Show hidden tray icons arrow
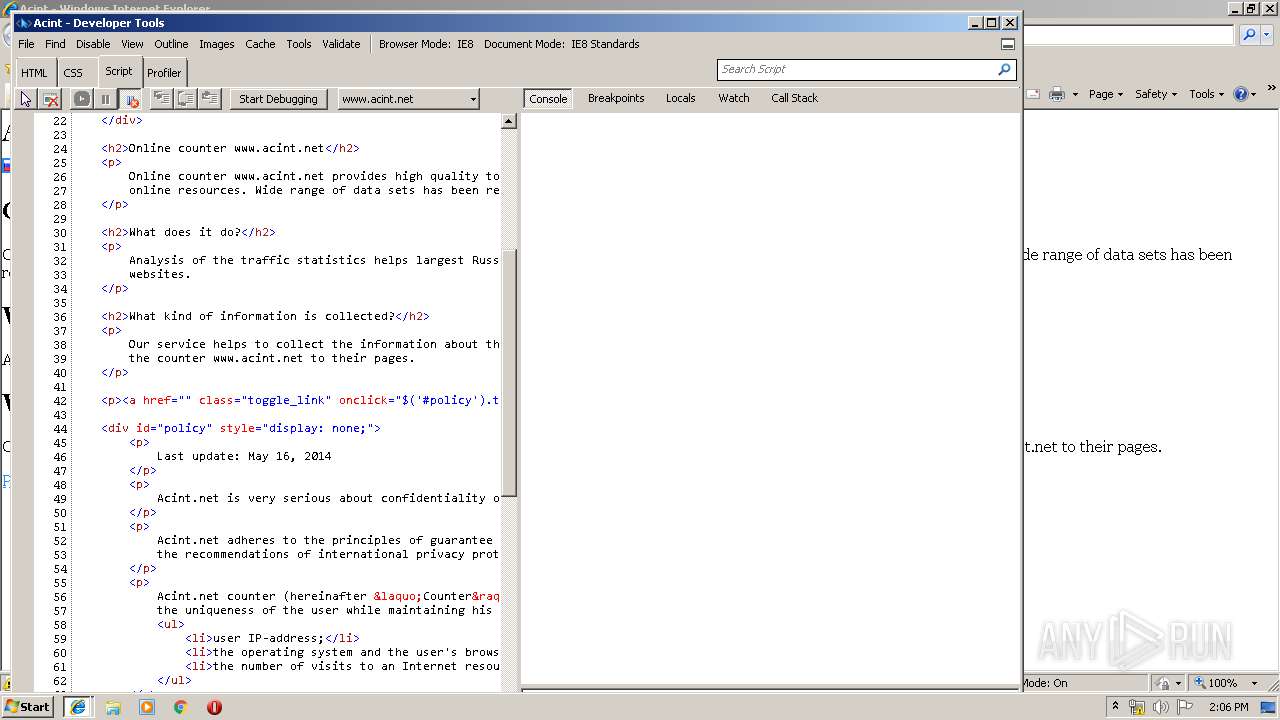The height and width of the screenshot is (720, 1280). coord(1115,706)
